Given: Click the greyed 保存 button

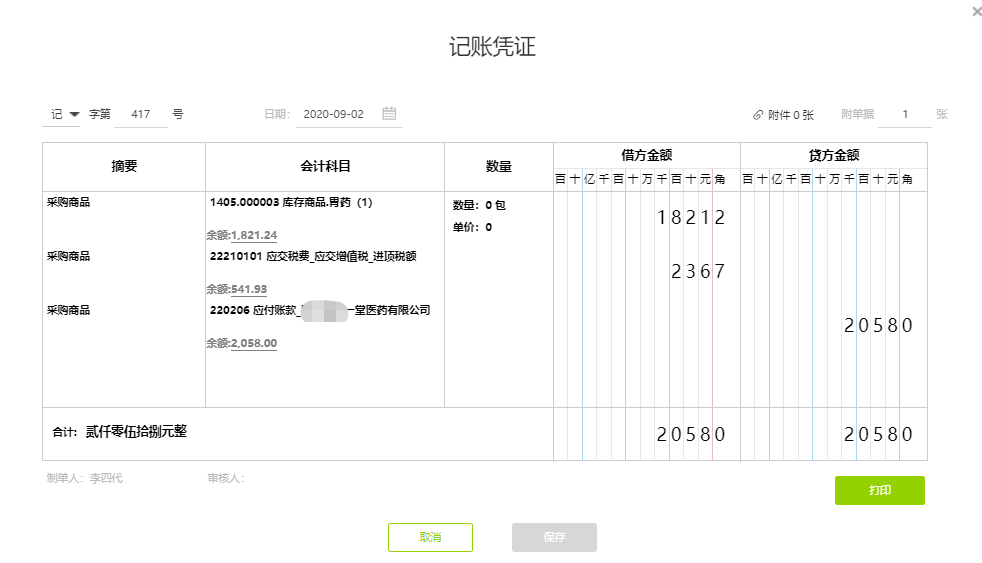Looking at the screenshot, I should (x=554, y=537).
